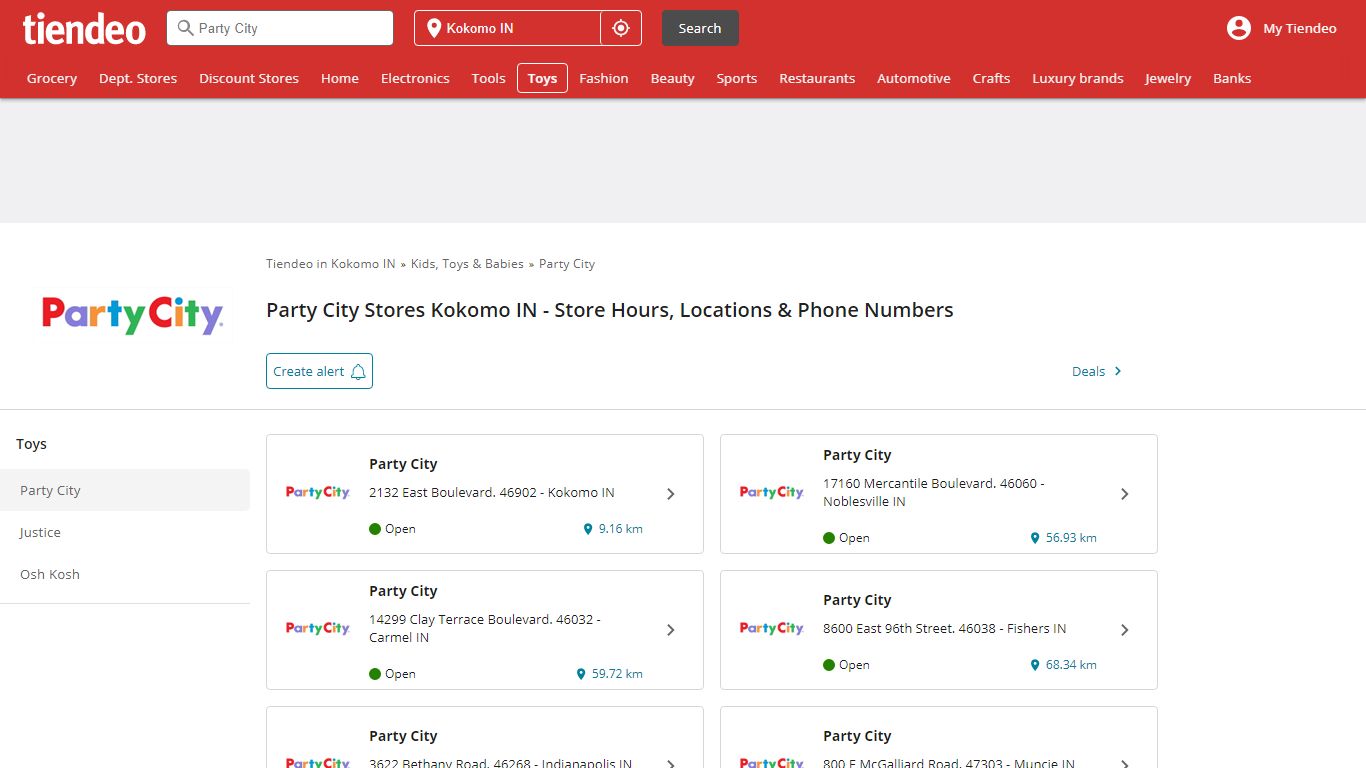Click breadcrumb Tiendeo in Kokomo IN

tap(331, 264)
